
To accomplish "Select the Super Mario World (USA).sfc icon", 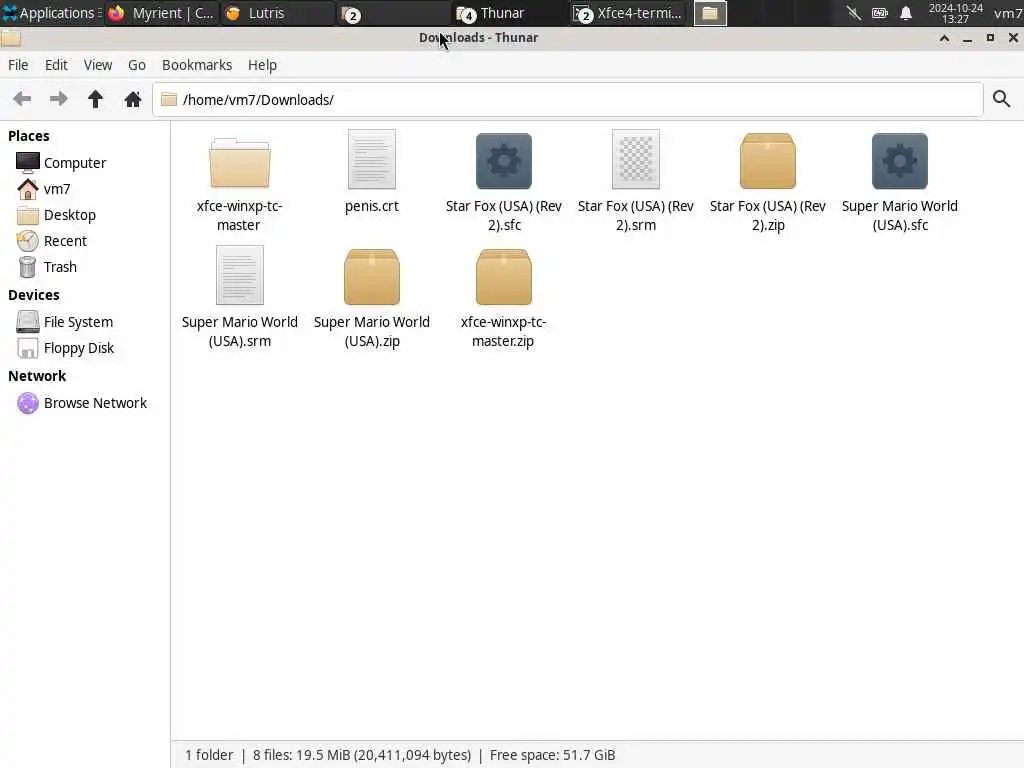I will coord(899,161).
